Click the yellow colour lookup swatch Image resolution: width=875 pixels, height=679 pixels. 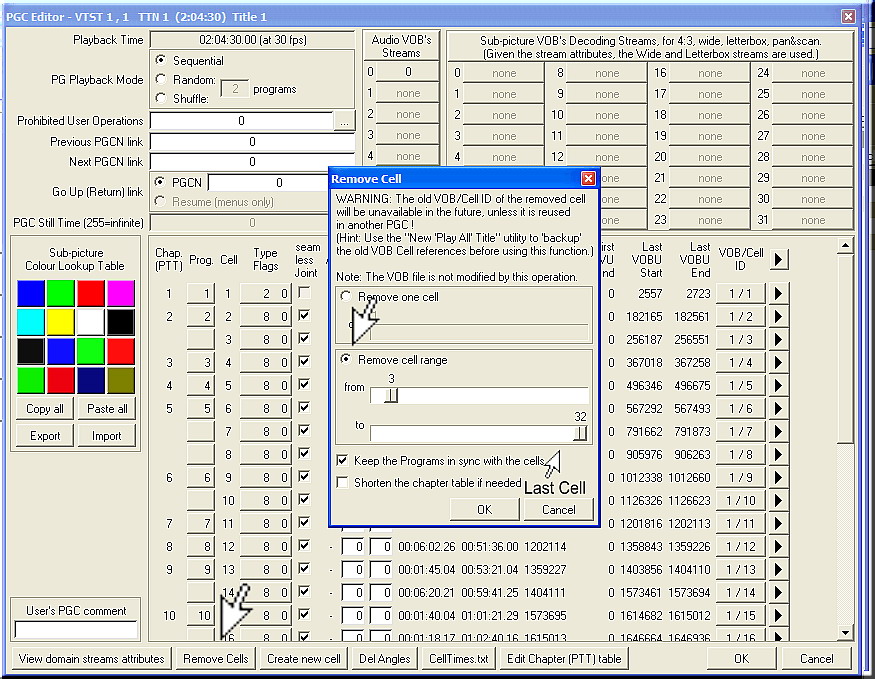pos(61,322)
